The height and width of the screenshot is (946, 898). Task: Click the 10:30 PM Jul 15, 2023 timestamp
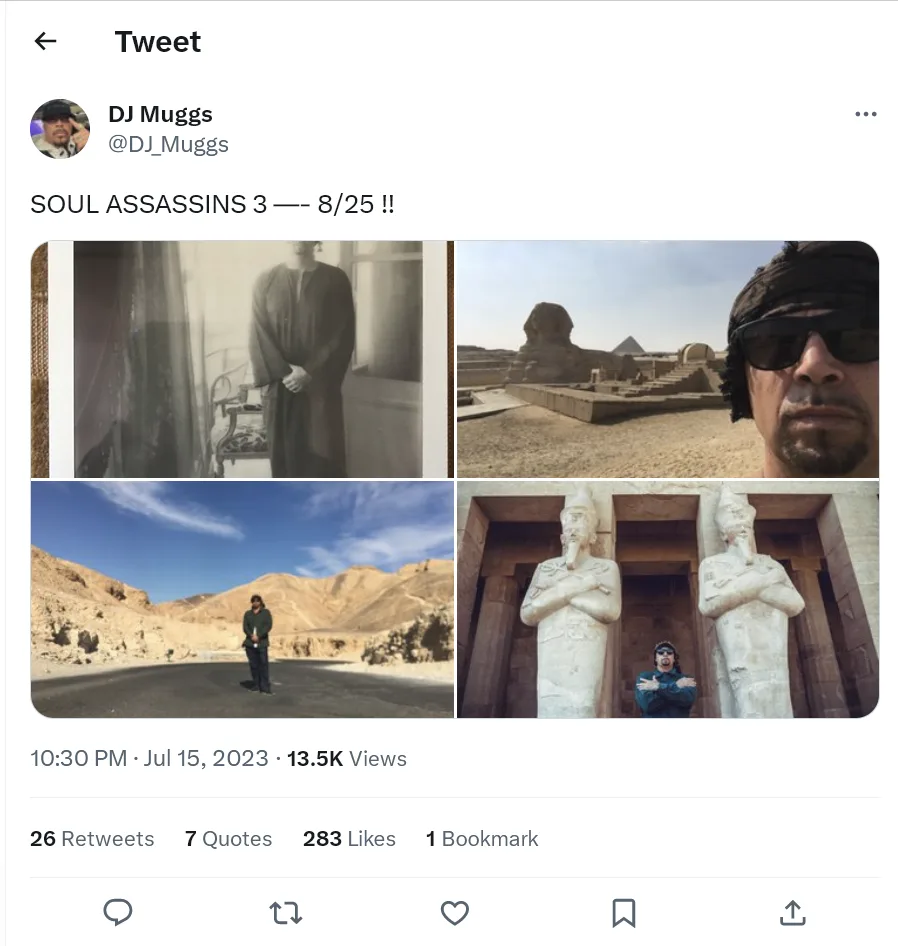tap(149, 758)
